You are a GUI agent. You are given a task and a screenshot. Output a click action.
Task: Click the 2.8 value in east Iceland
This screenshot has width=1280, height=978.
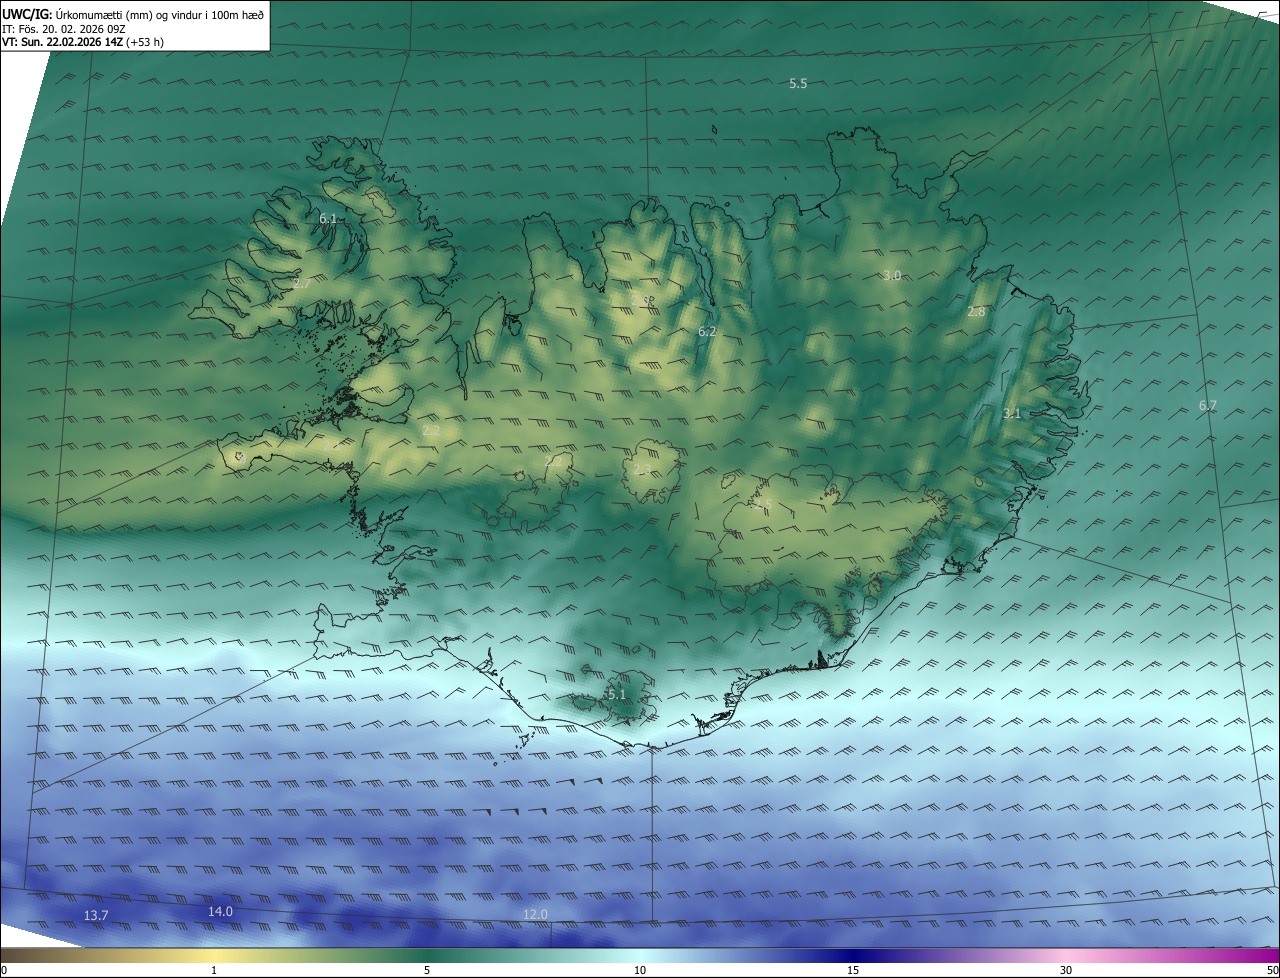(x=976, y=312)
